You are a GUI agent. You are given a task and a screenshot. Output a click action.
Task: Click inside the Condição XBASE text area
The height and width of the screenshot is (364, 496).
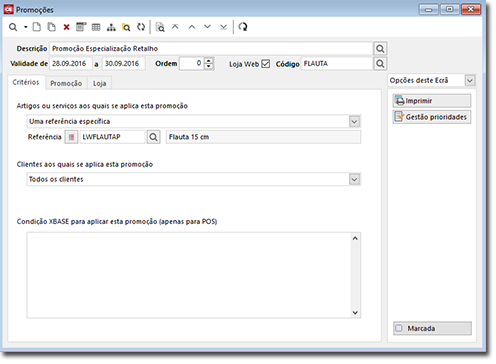[x=189, y=275]
